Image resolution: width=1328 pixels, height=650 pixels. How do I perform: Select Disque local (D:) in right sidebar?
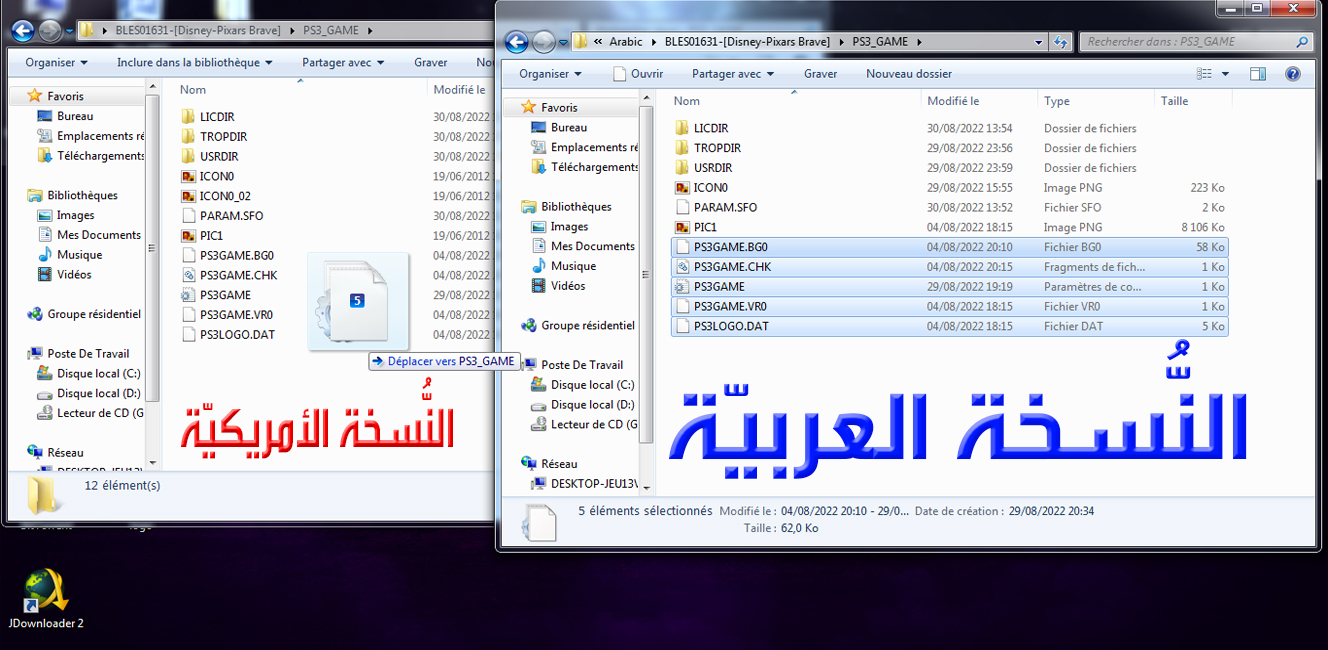(591, 405)
